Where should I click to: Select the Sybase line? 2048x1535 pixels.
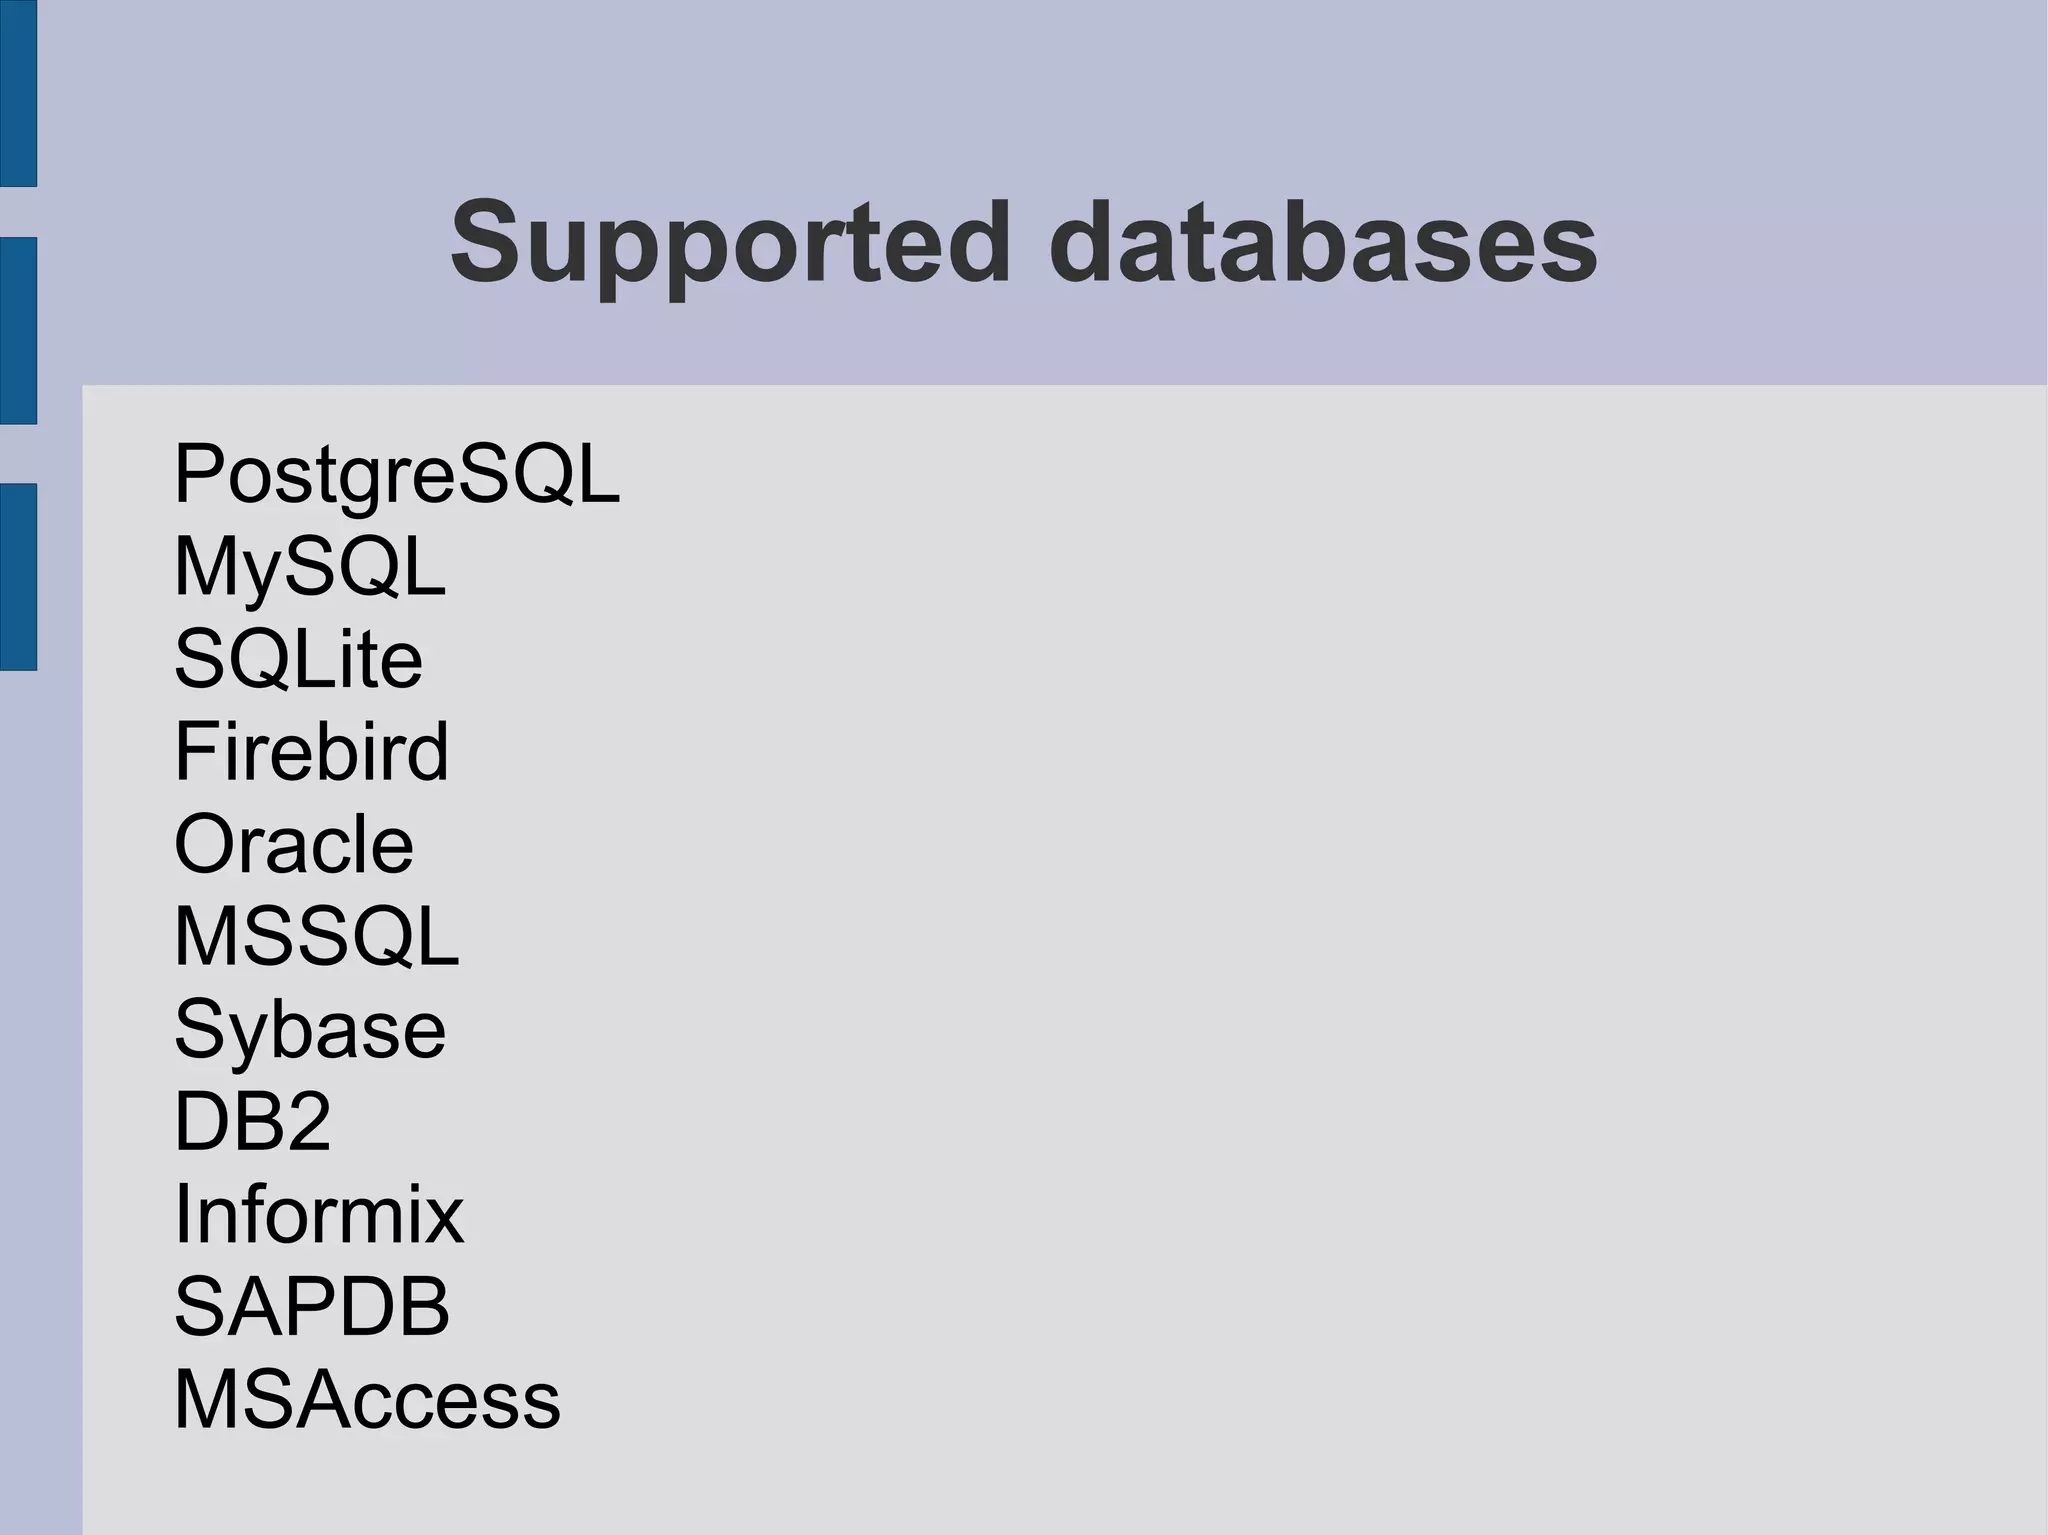pyautogui.click(x=310, y=1029)
